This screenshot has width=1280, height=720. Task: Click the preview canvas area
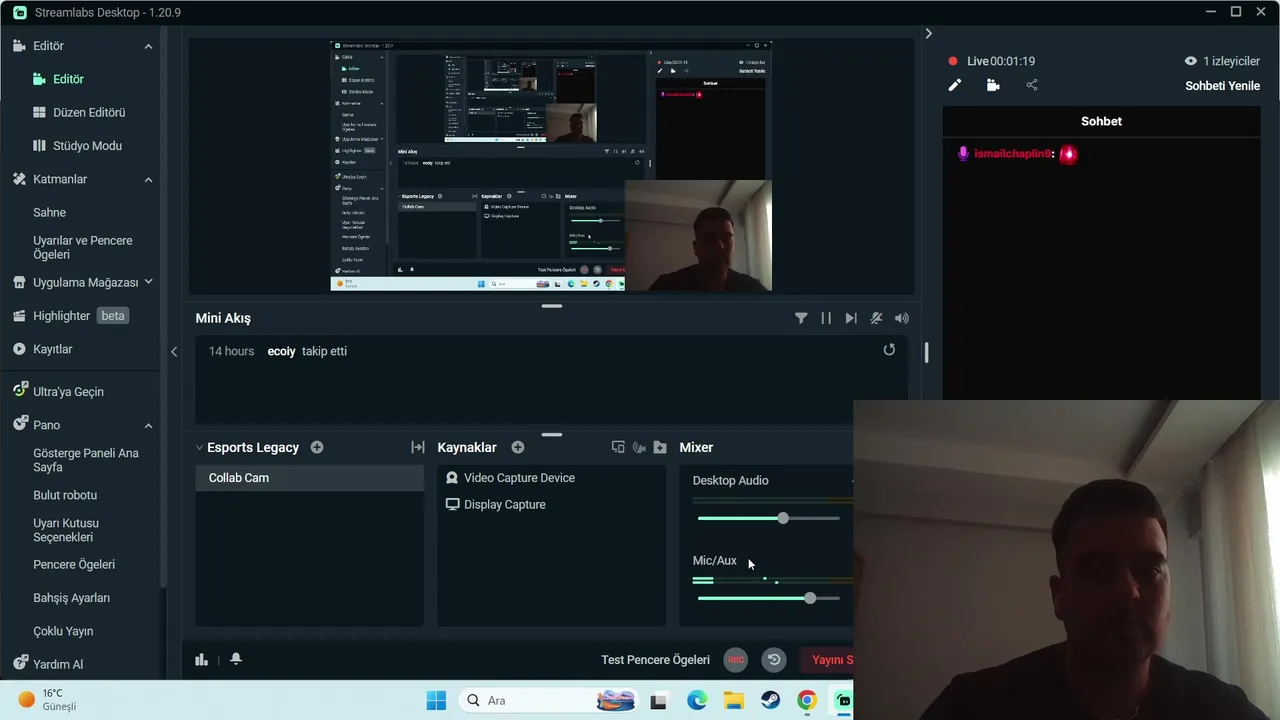coord(551,166)
